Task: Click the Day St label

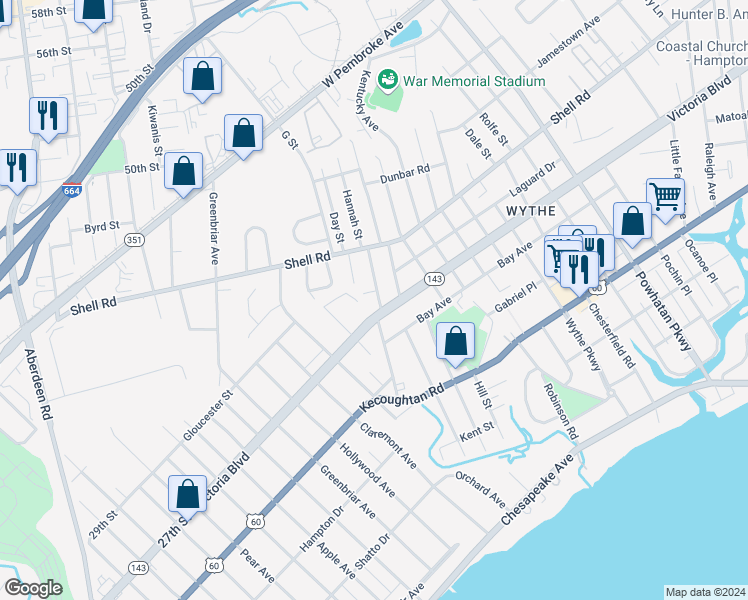Action: (337, 227)
